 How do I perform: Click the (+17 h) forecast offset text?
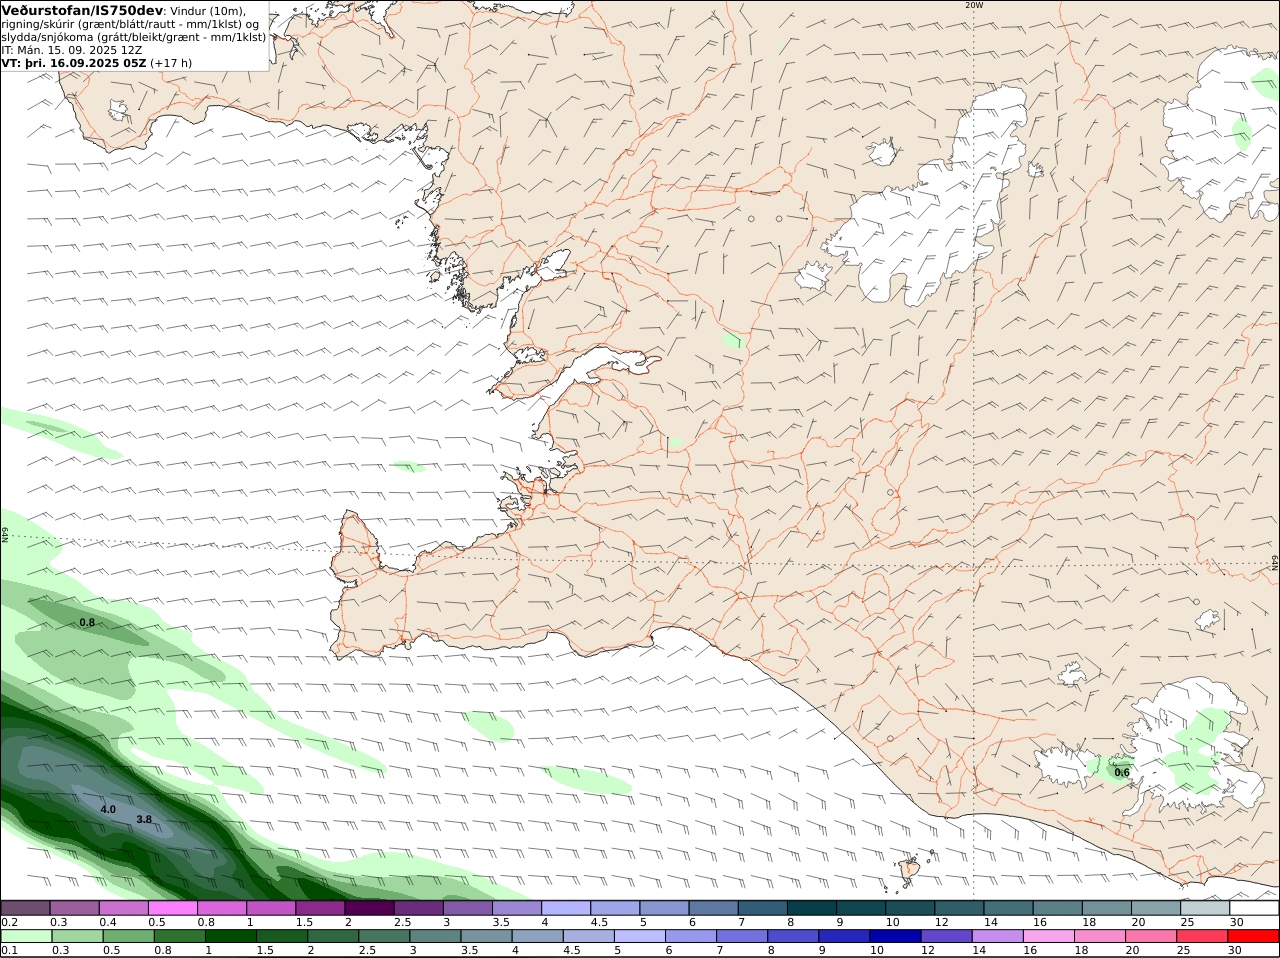click(172, 63)
